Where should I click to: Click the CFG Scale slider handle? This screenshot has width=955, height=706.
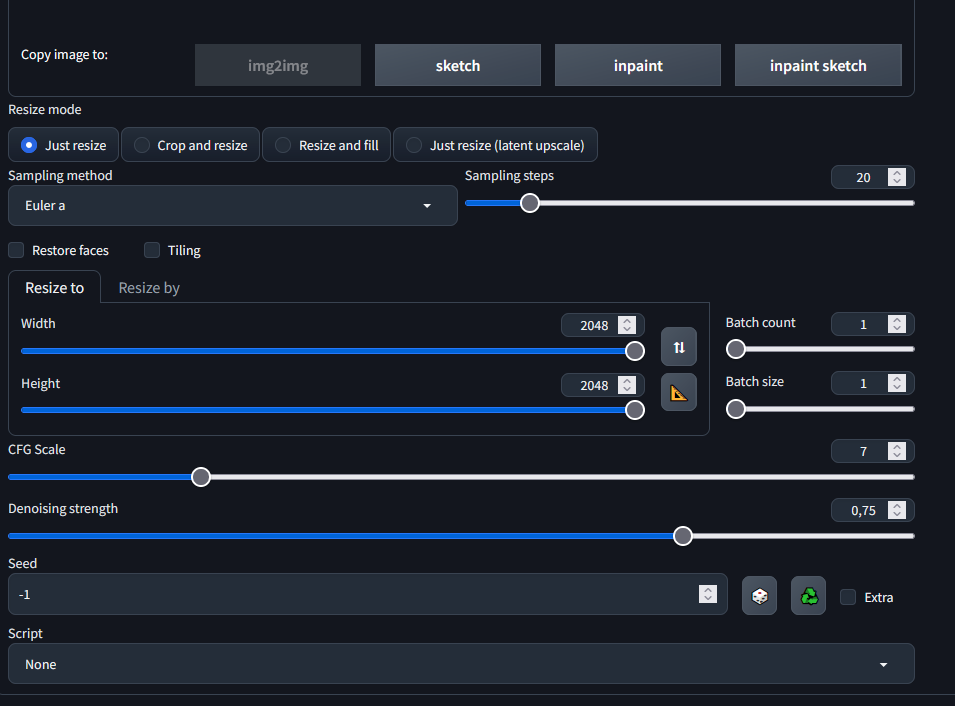click(201, 477)
